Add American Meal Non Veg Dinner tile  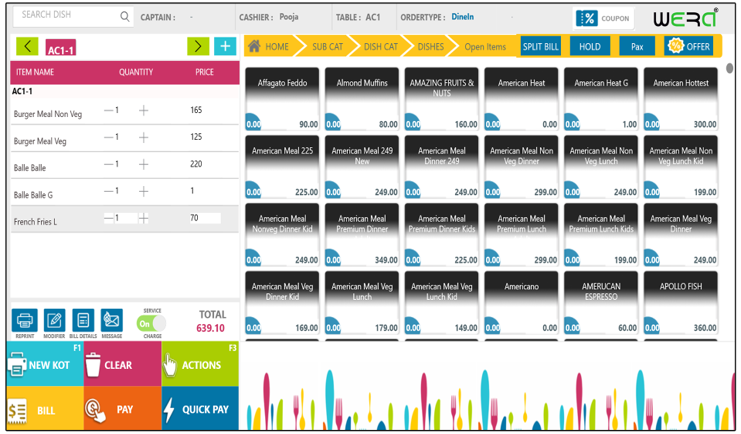coord(521,167)
